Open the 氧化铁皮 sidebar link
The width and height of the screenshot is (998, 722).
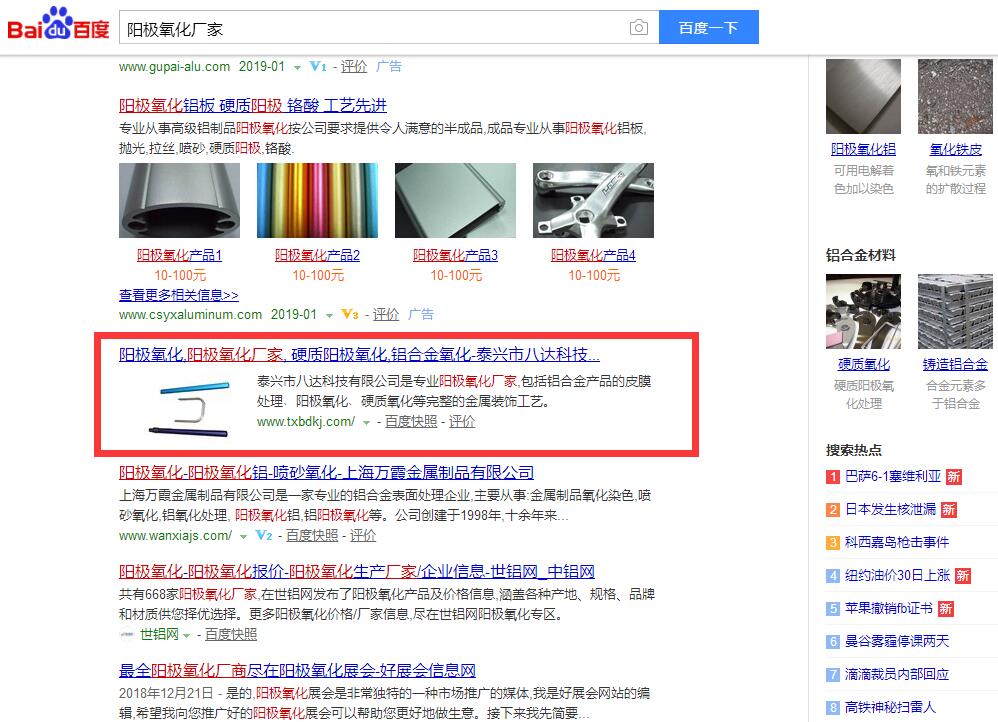955,150
